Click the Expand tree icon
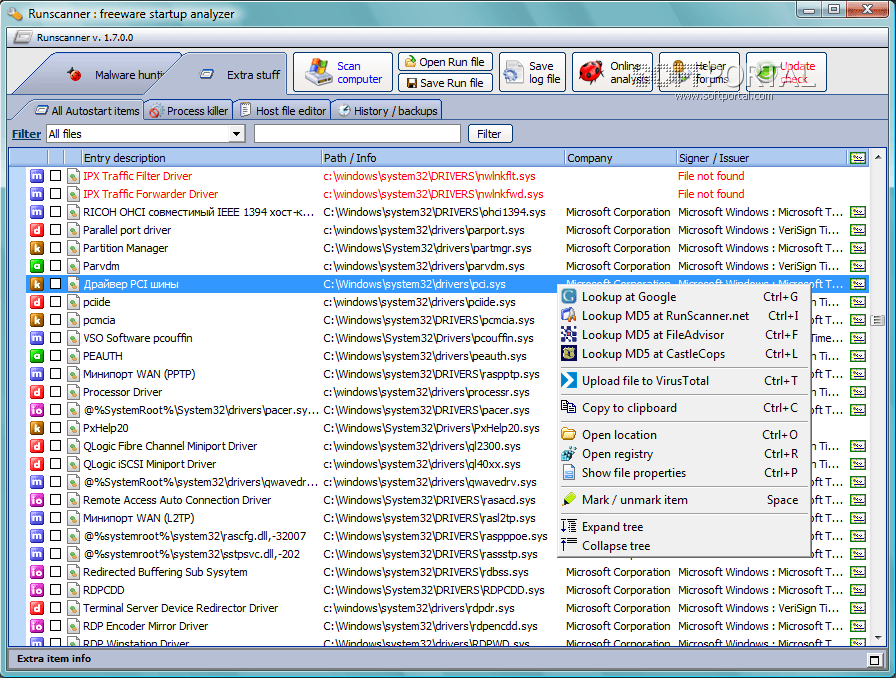This screenshot has width=896, height=678. click(x=569, y=526)
